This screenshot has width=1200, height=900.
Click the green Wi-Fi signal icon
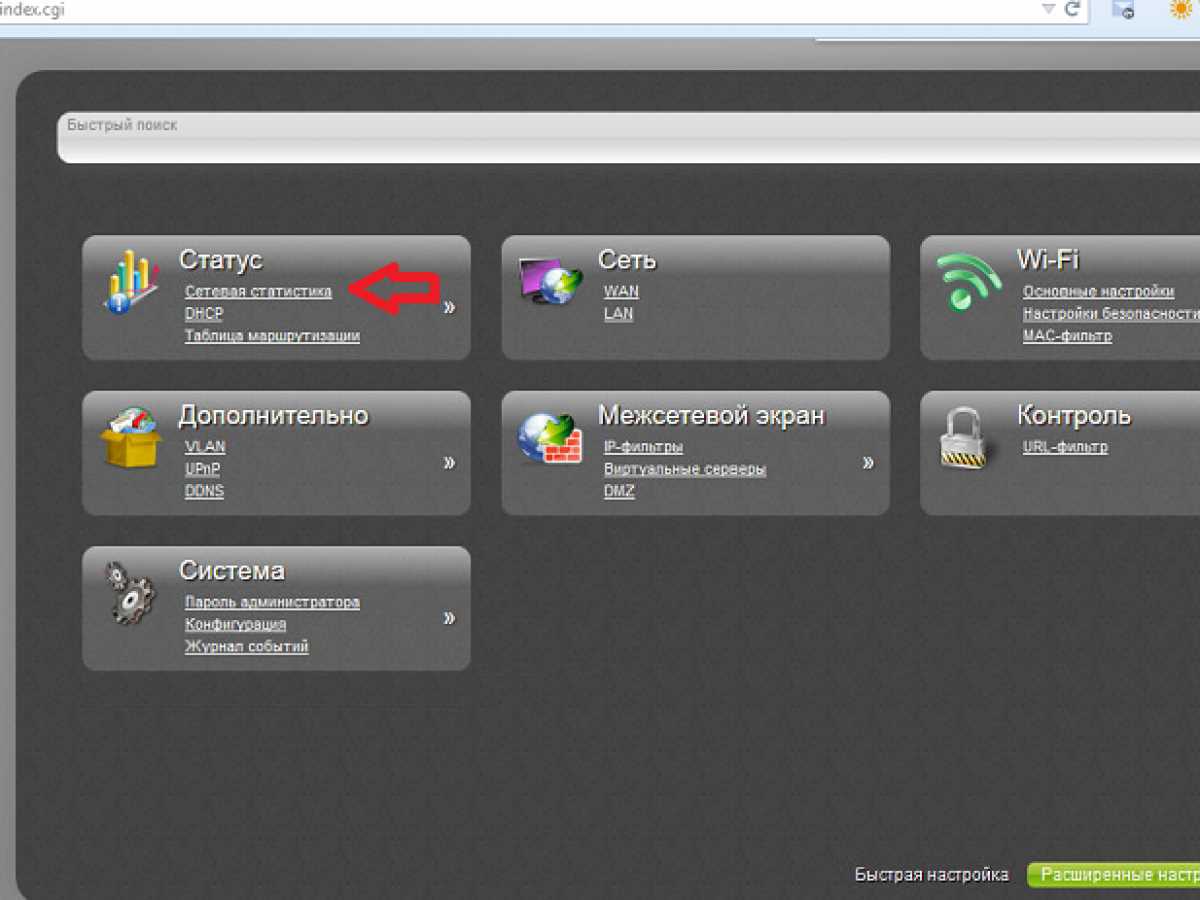pos(969,280)
